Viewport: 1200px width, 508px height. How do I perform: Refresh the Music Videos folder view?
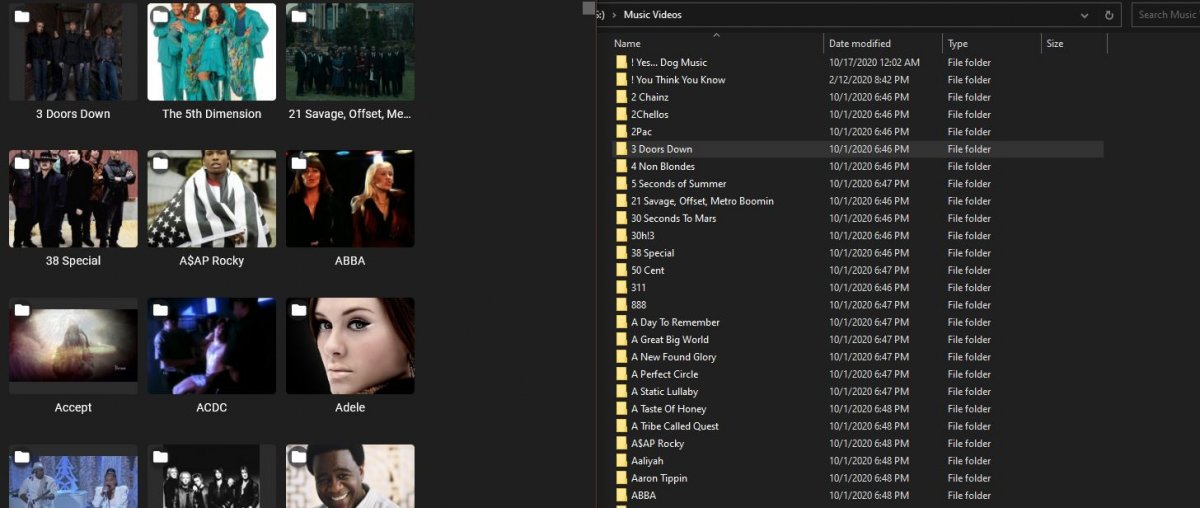(1108, 15)
